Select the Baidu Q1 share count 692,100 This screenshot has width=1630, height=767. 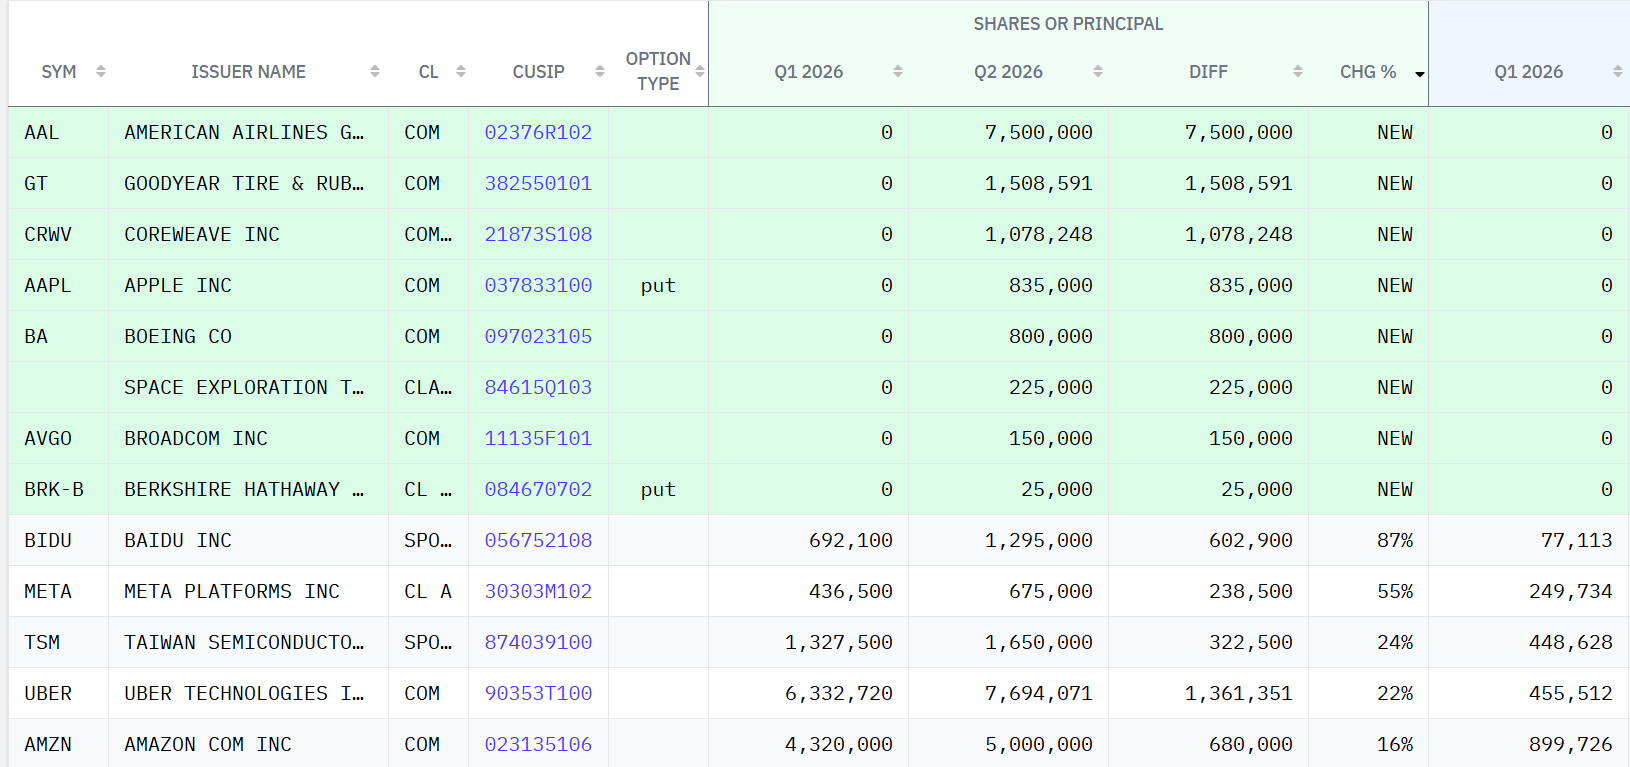pos(851,540)
